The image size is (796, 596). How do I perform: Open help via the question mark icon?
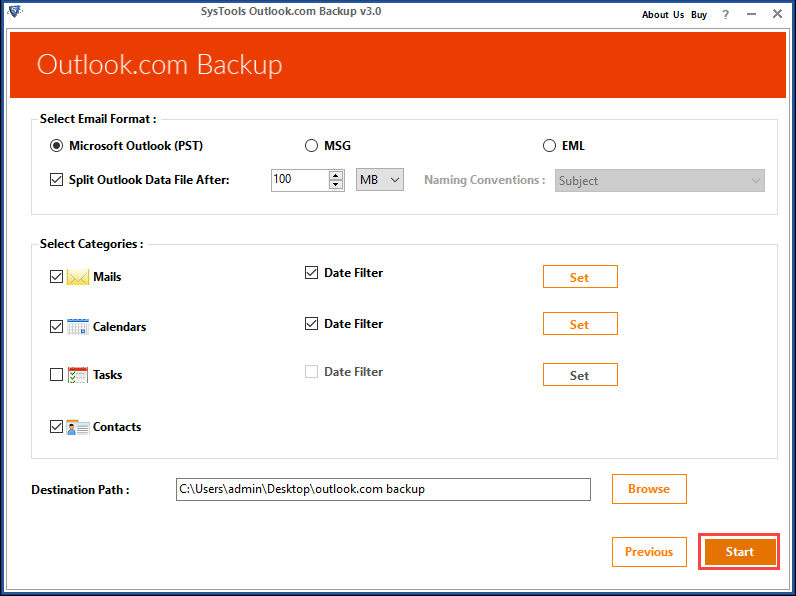pyautogui.click(x=725, y=15)
